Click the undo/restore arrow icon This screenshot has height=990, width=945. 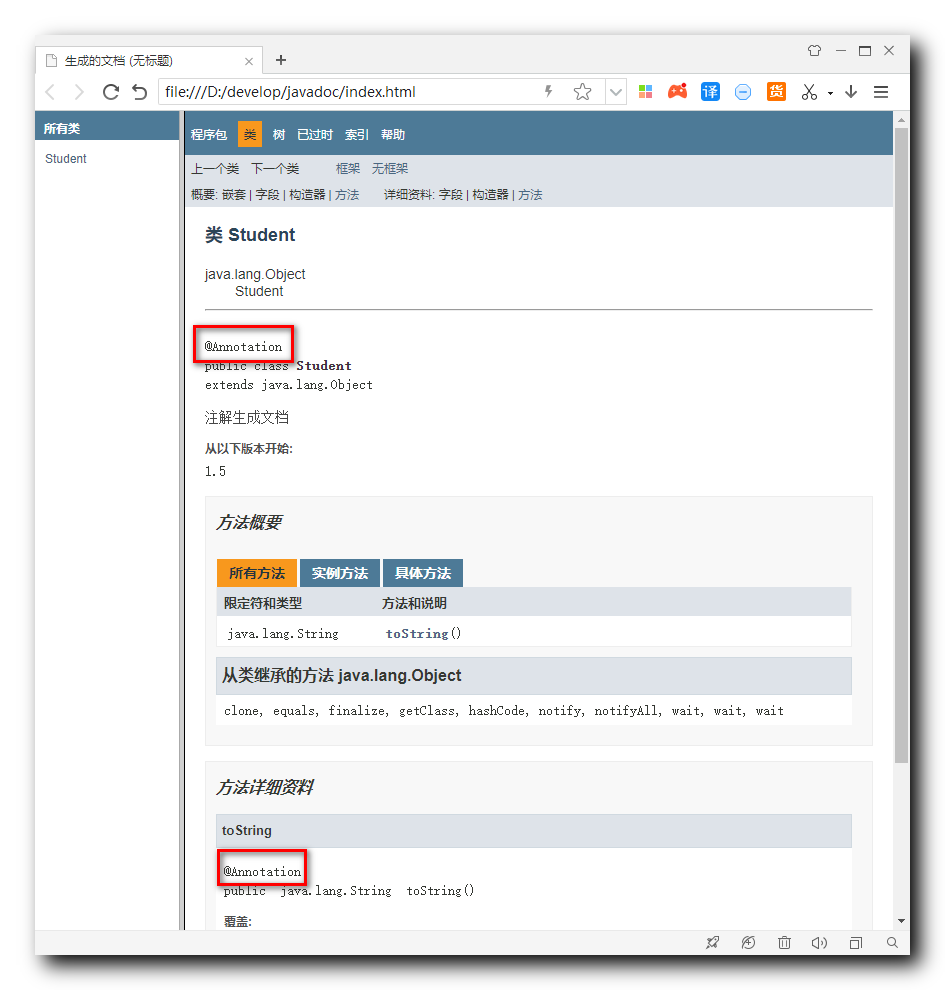pos(140,92)
